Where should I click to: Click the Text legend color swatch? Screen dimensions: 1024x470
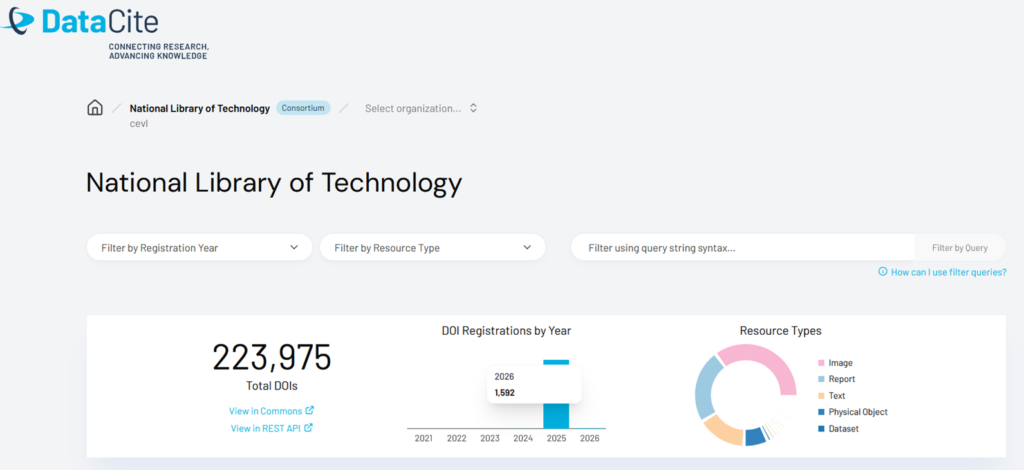(822, 396)
